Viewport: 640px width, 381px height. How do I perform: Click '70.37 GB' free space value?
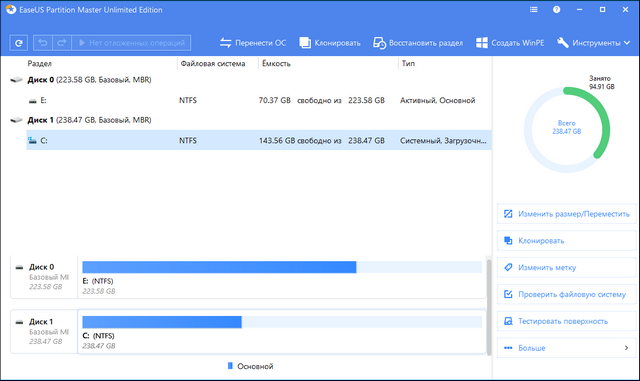pos(275,100)
